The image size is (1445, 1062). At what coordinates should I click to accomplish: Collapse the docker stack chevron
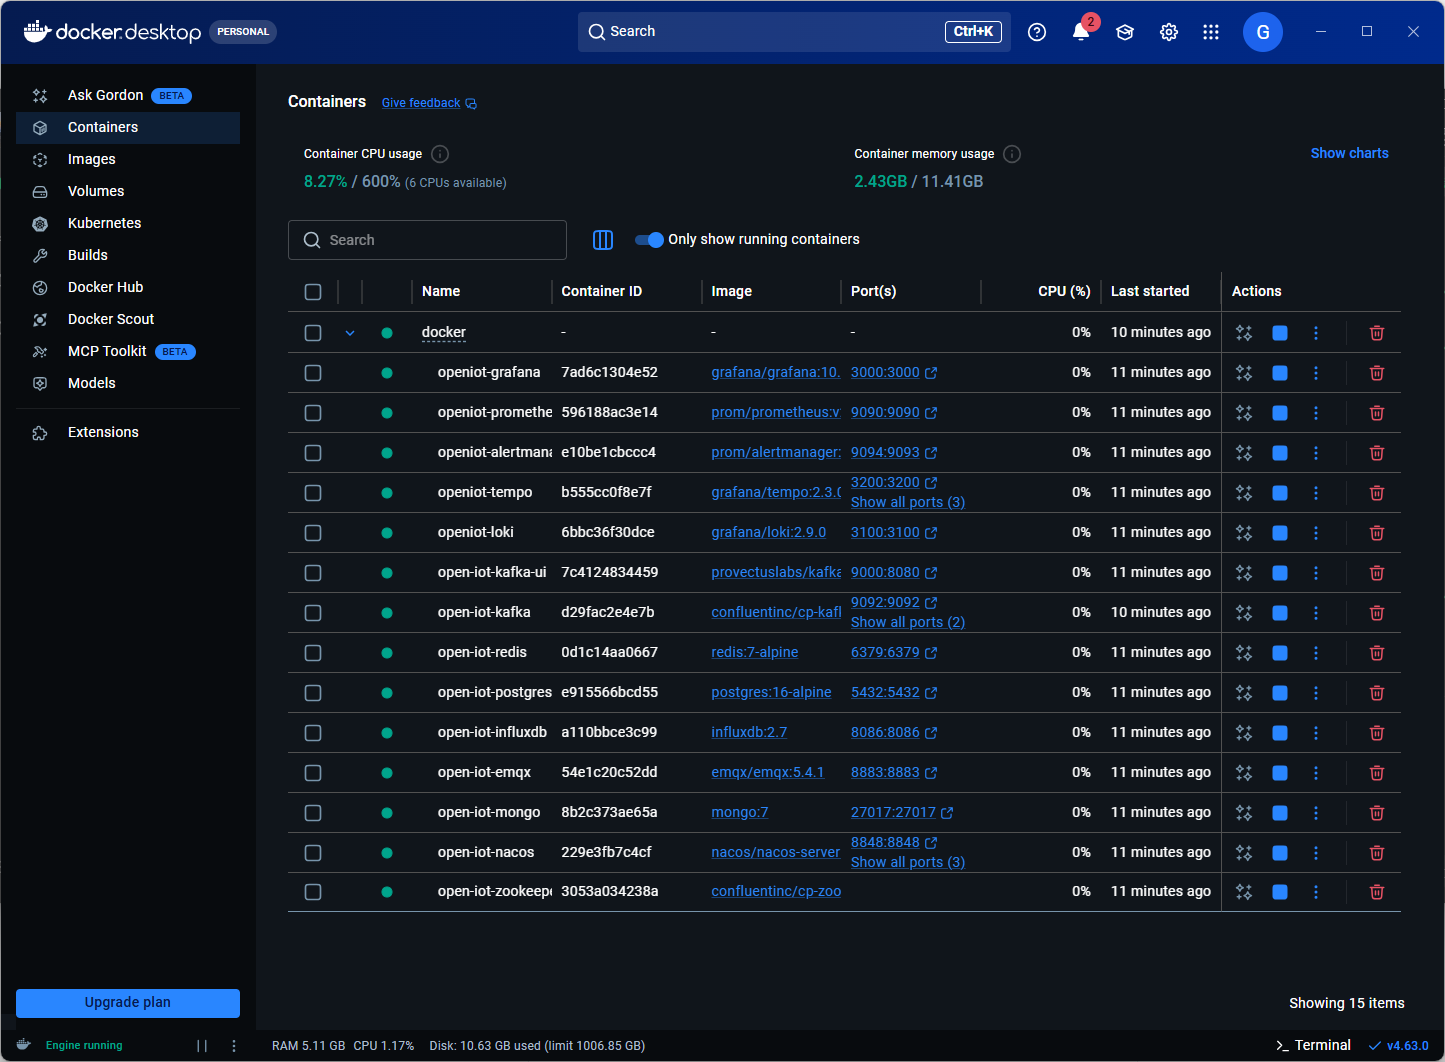tap(350, 333)
